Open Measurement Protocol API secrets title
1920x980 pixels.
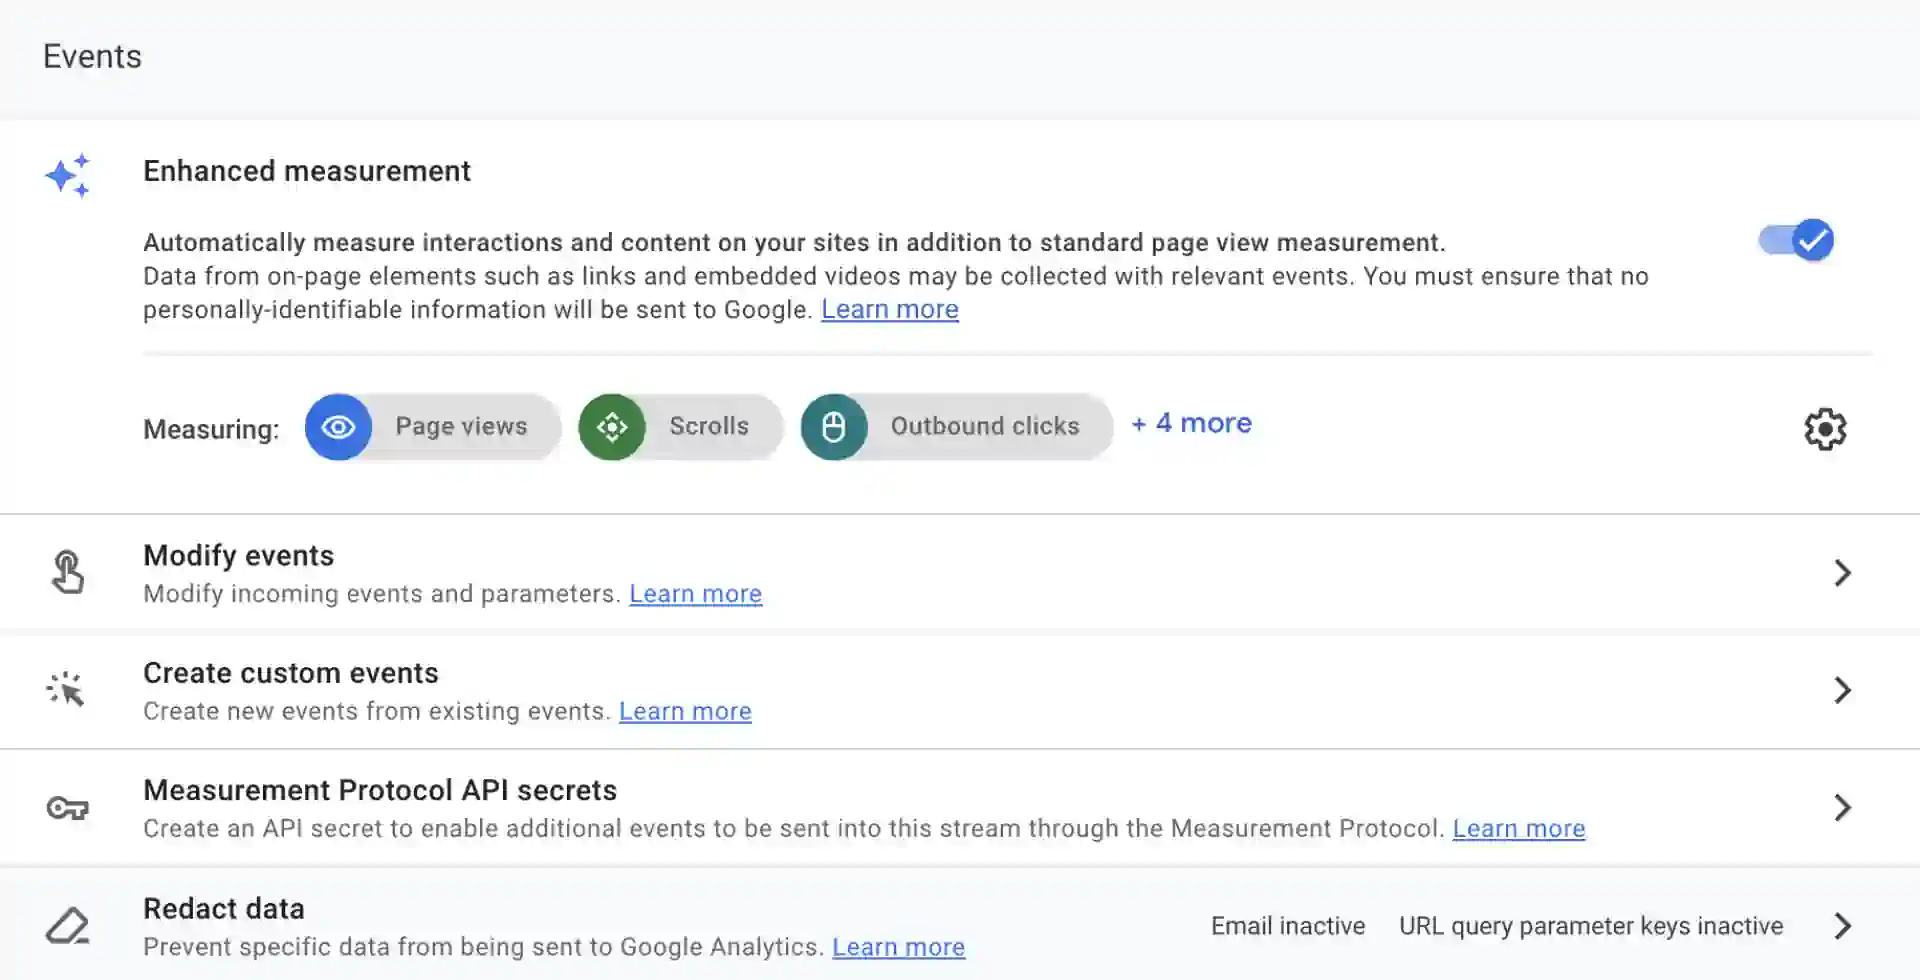(x=380, y=790)
